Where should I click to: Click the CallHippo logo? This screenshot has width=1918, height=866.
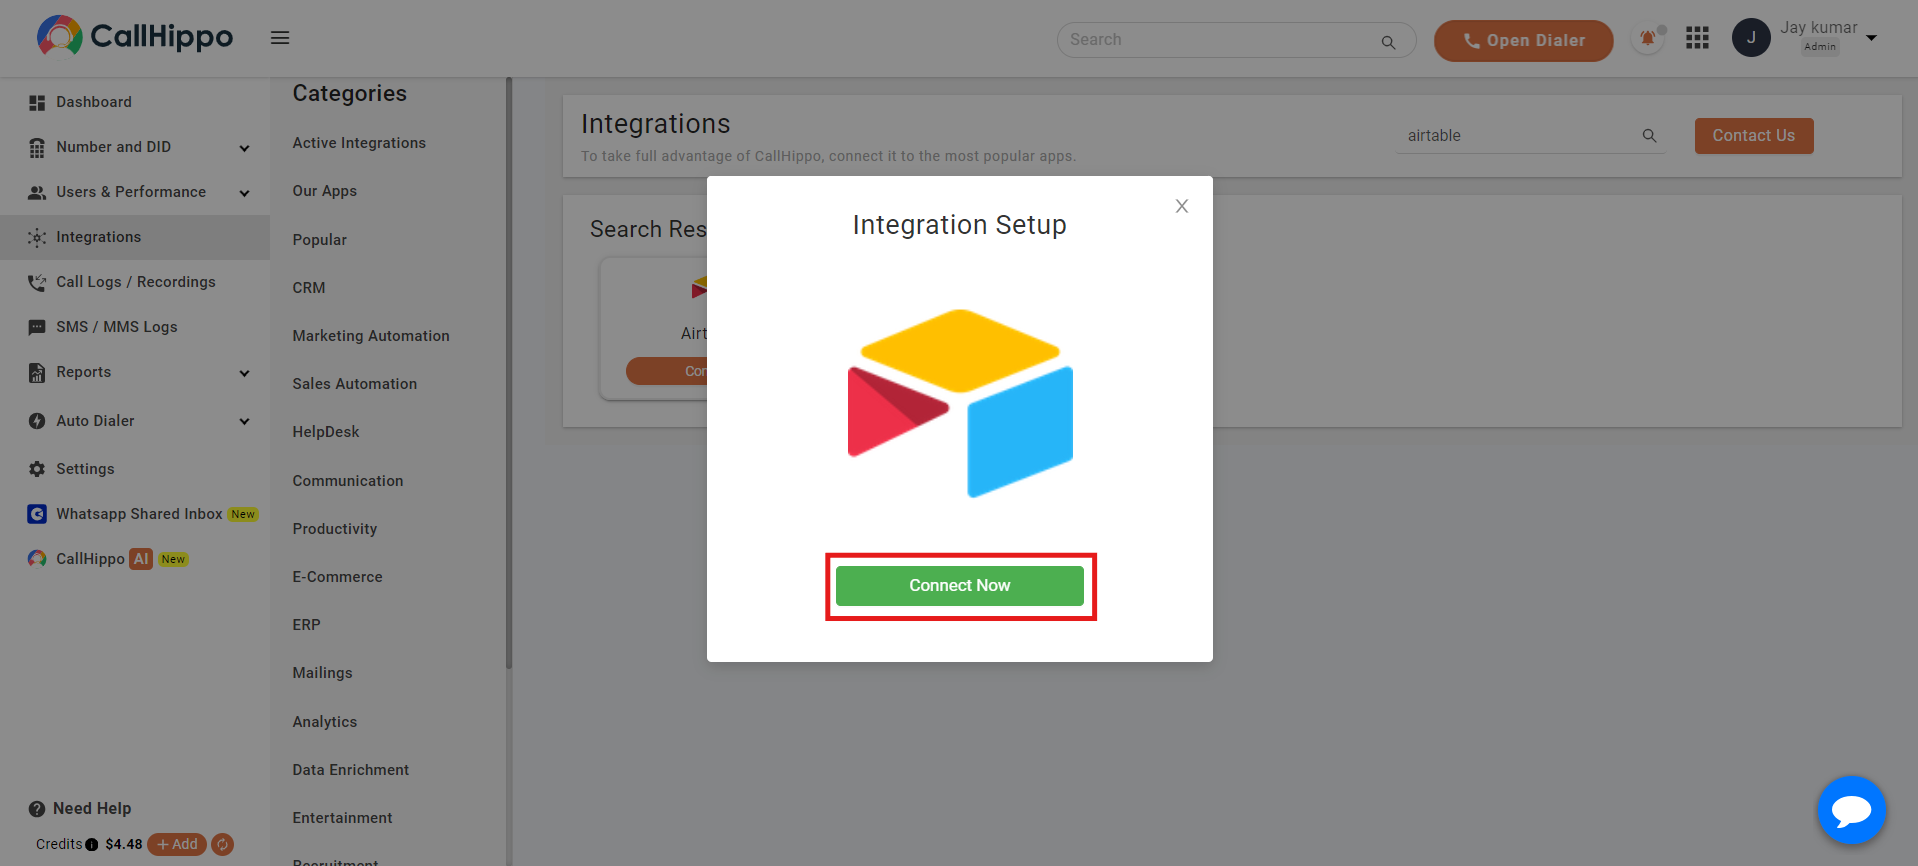pyautogui.click(x=135, y=37)
